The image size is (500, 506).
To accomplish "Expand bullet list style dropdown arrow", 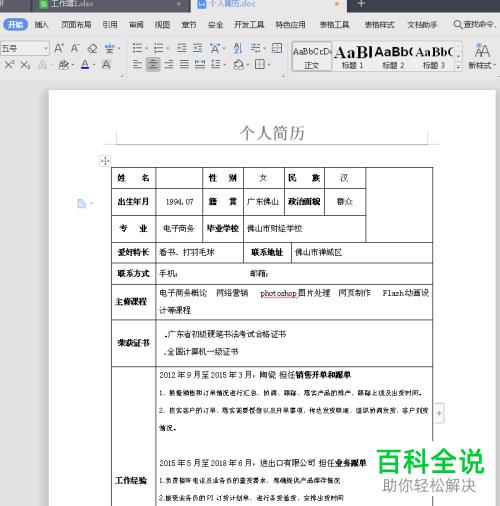I will pos(147,49).
